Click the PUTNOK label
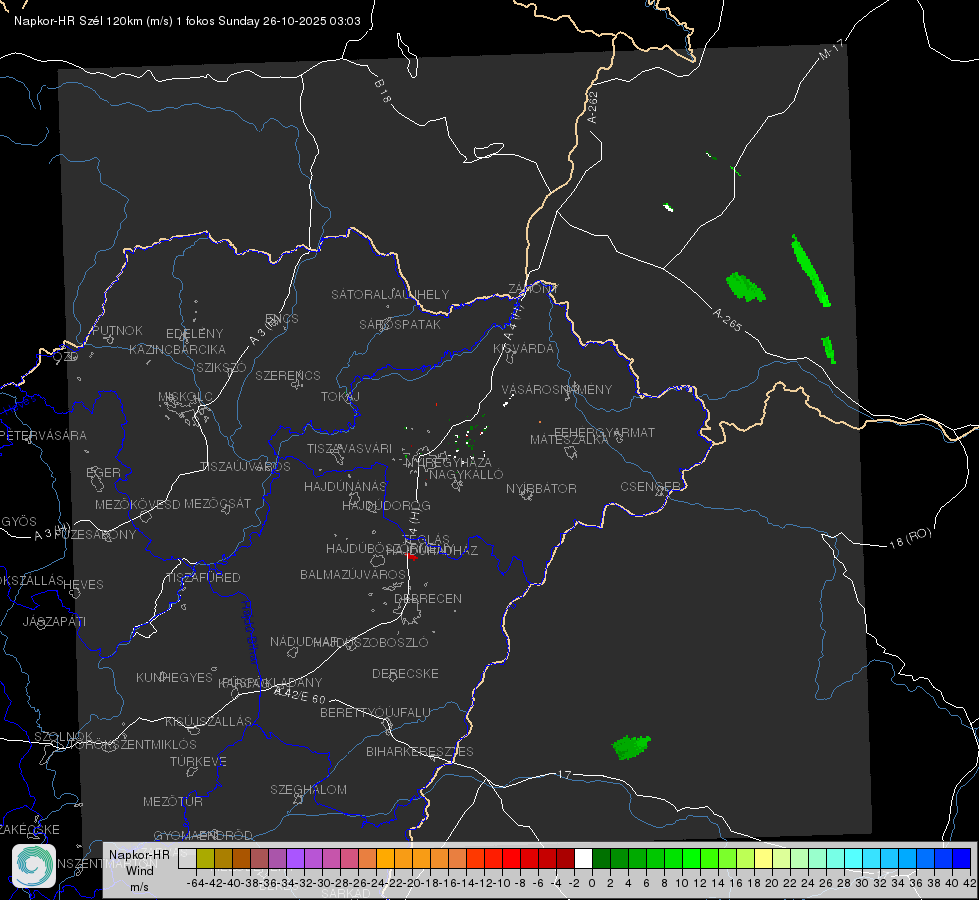Viewport: 979px width, 900px height. pos(117,330)
